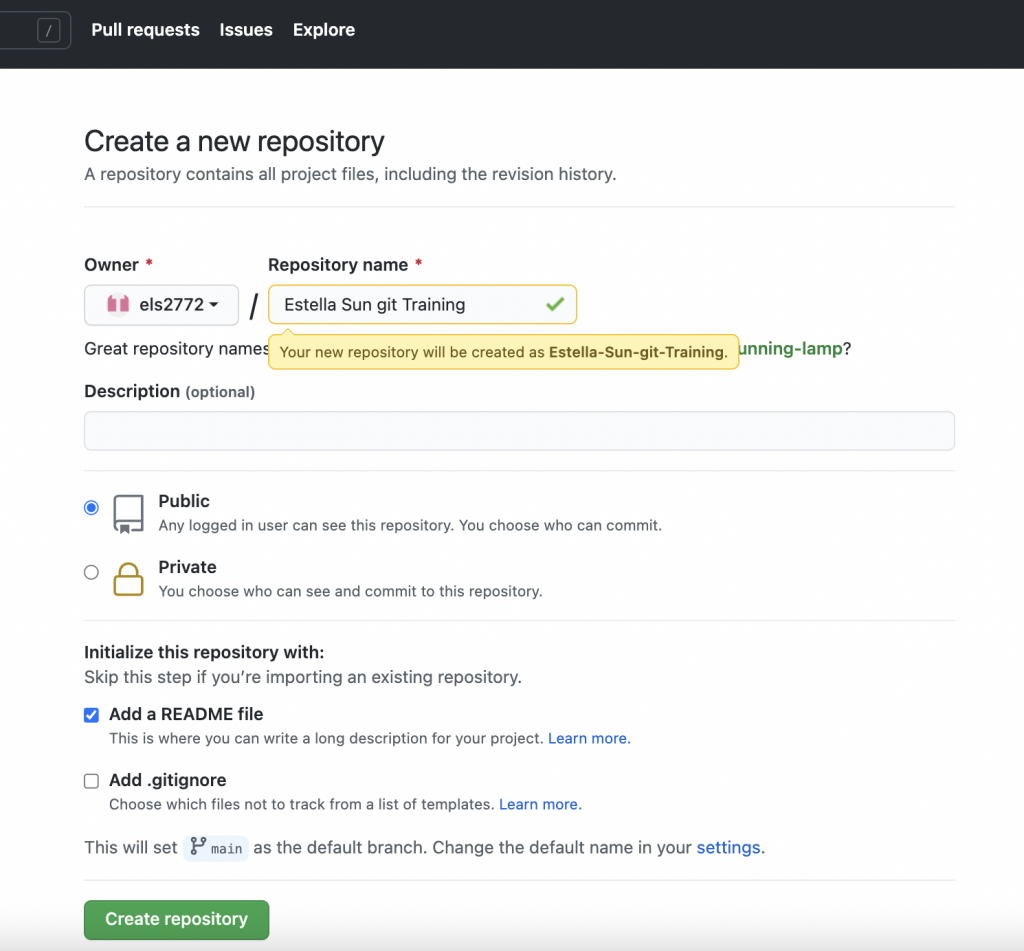Viewport: 1024px width, 951px height.
Task: Click the suggested name ending in 'unning-lamp'
Action: click(790, 349)
